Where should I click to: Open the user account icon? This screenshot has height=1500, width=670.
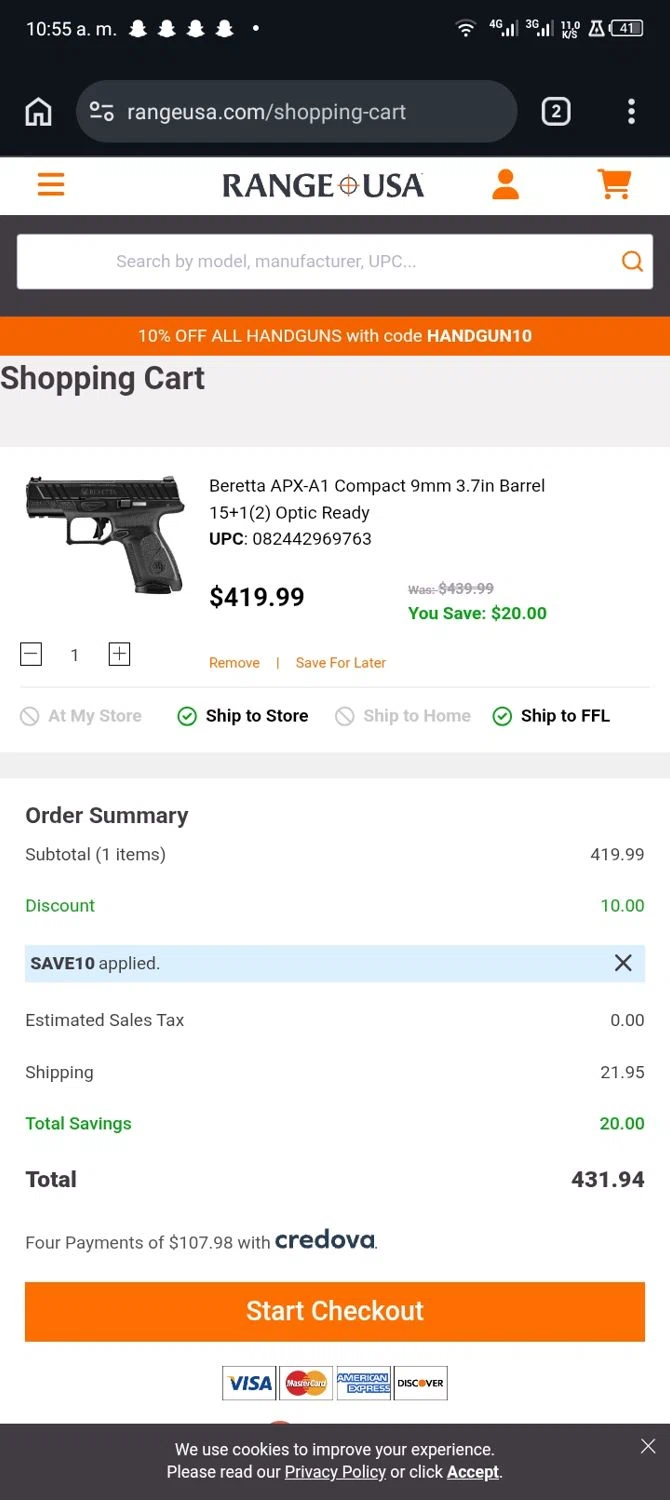(505, 185)
